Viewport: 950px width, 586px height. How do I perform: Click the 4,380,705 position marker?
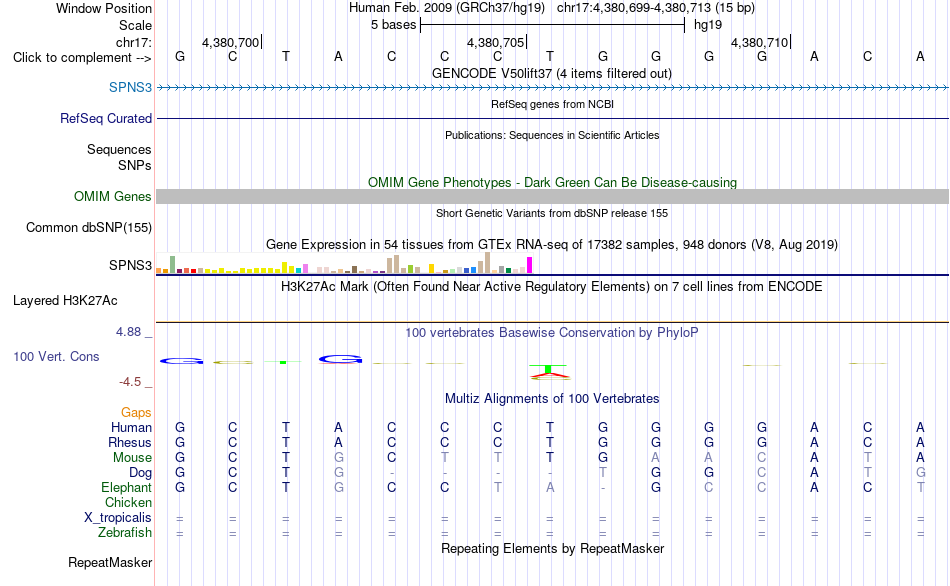pos(496,42)
